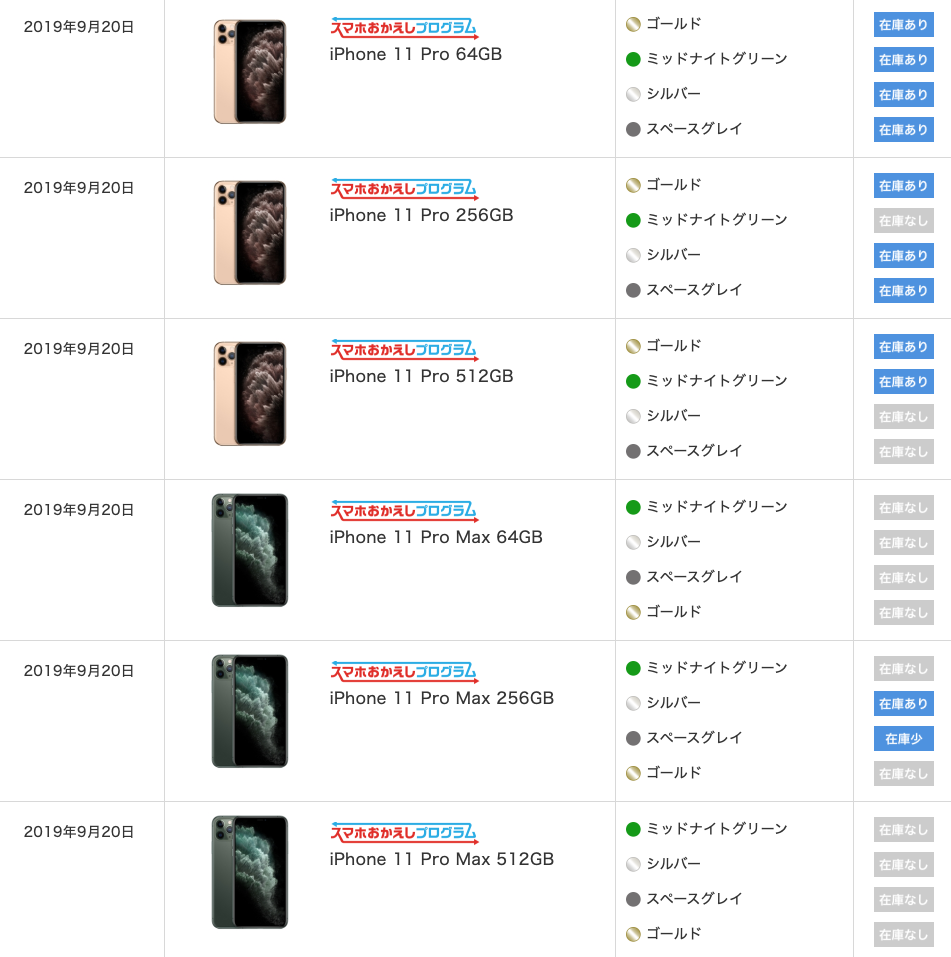Open the スマホおかえしプログラム banner above iPhone 11 Pro 64GB
951x957 pixels.
(404, 27)
